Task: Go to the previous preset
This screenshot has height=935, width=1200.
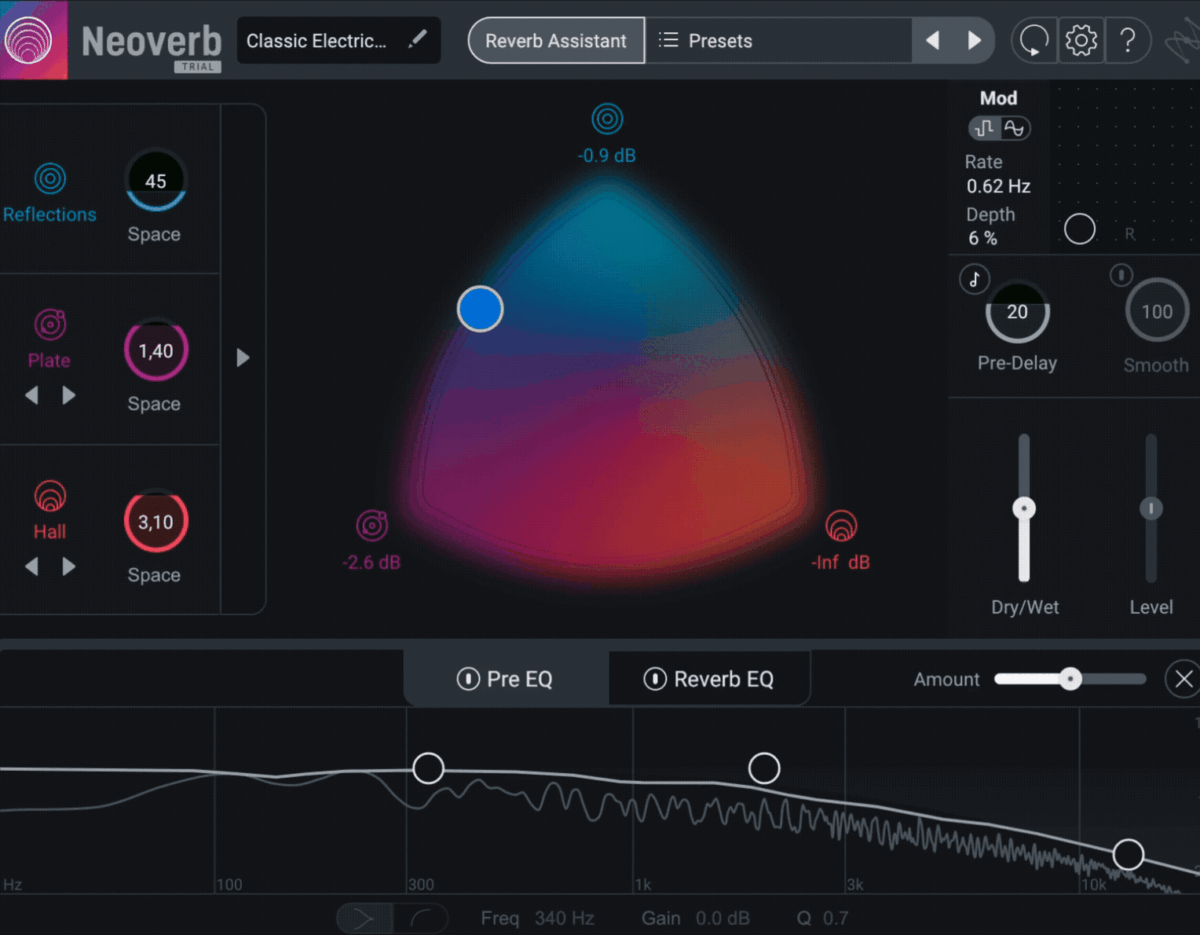Action: coord(932,41)
